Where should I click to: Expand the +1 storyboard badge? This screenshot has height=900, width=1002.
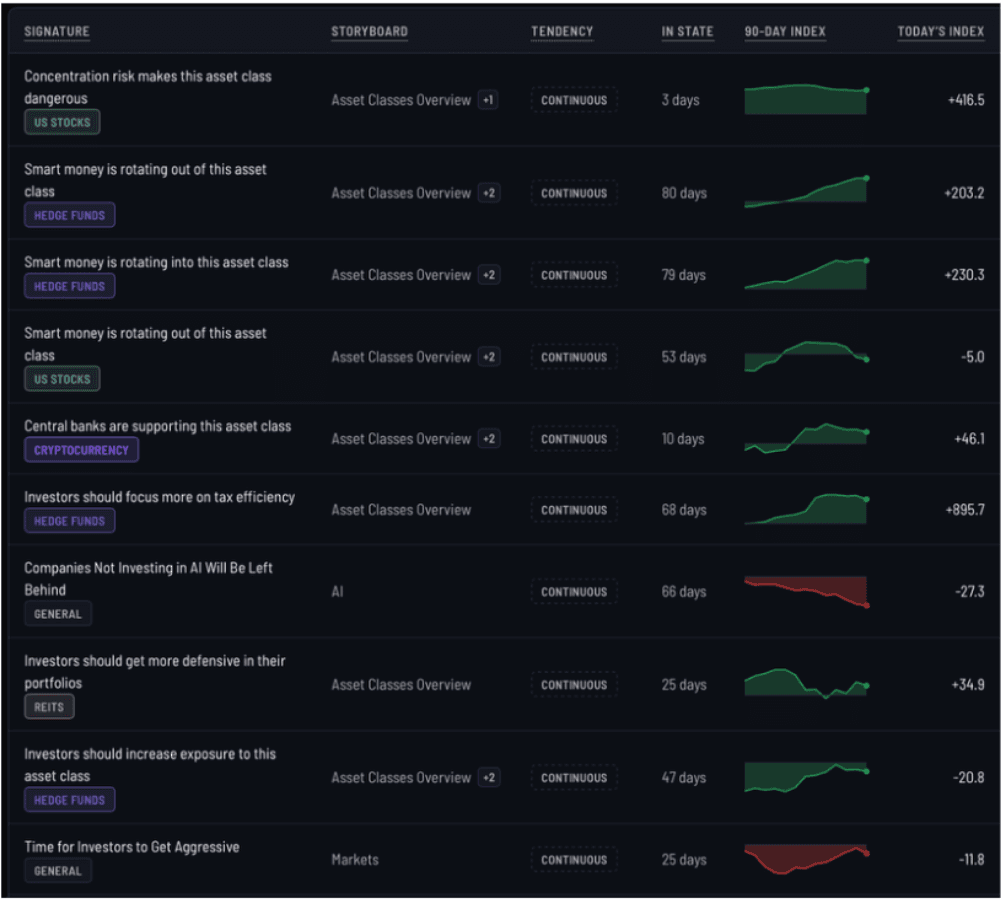(488, 100)
